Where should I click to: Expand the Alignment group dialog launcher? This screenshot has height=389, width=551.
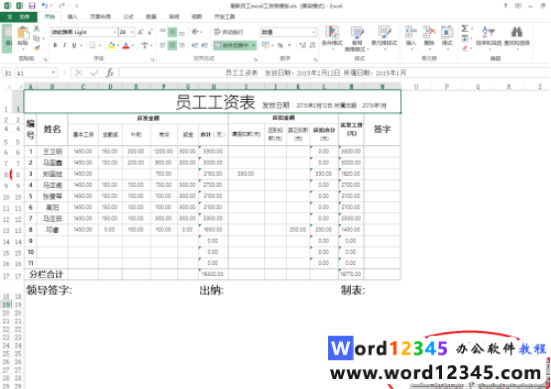[255, 59]
